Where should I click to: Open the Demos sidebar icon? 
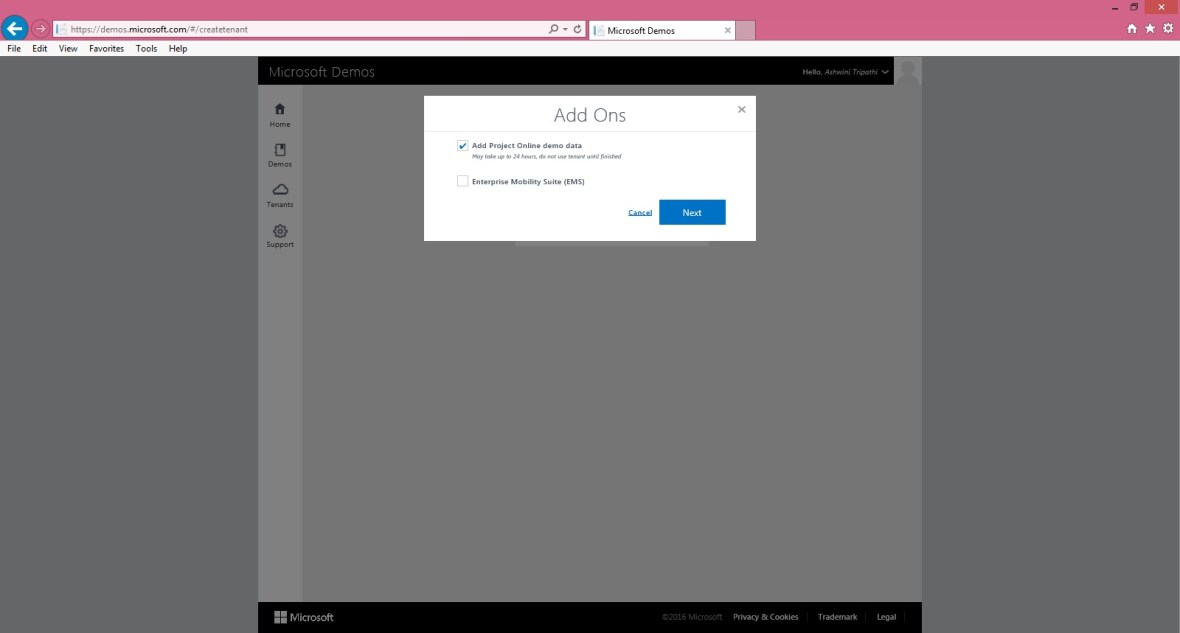coord(280,150)
